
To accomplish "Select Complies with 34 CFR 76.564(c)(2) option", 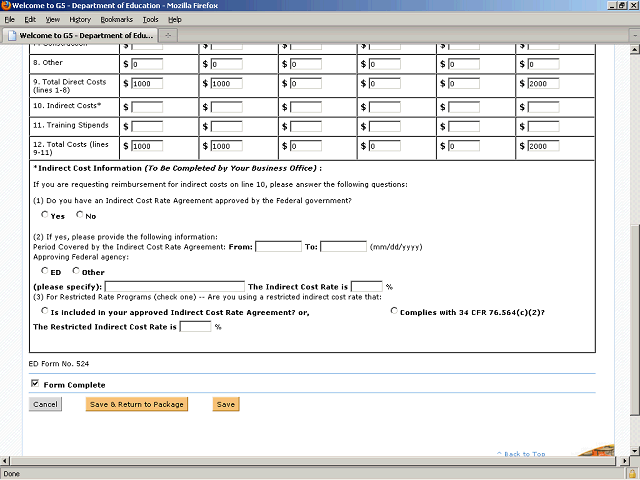I will pyautogui.click(x=394, y=311).
